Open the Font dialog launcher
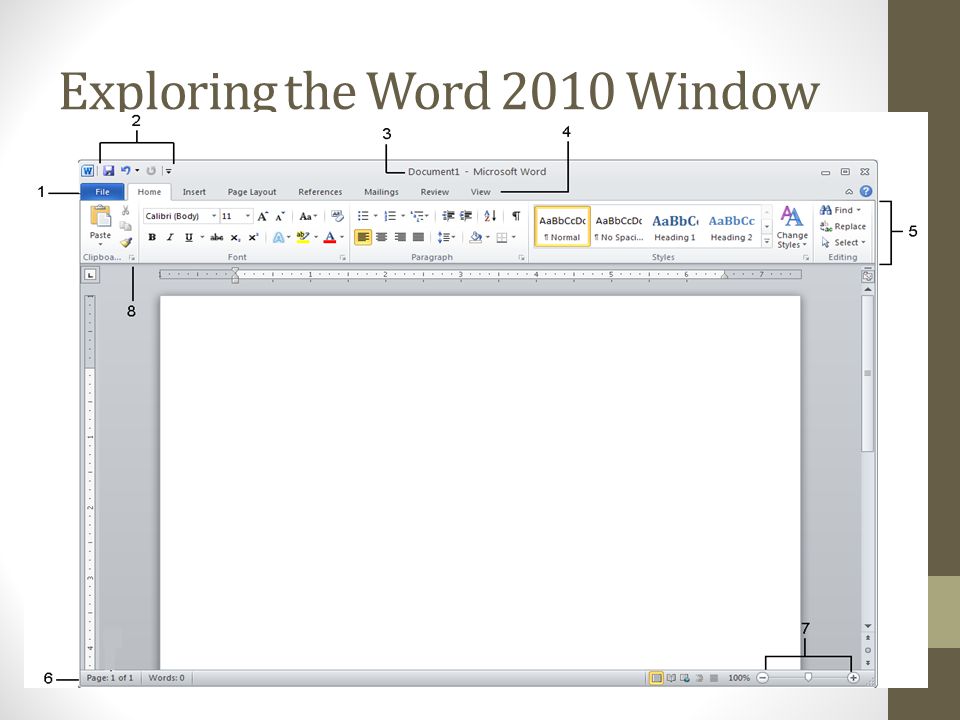Image resolution: width=960 pixels, height=720 pixels. click(x=343, y=258)
